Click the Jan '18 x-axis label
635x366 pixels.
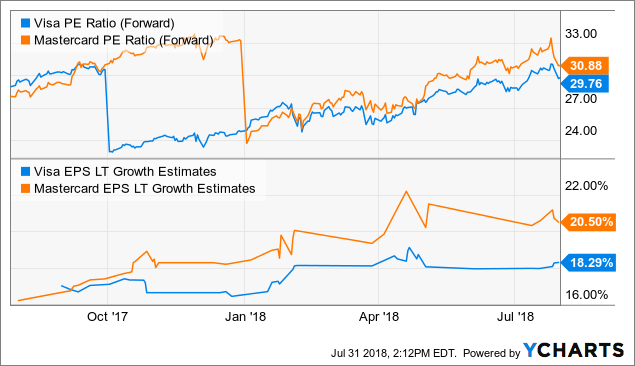245,317
